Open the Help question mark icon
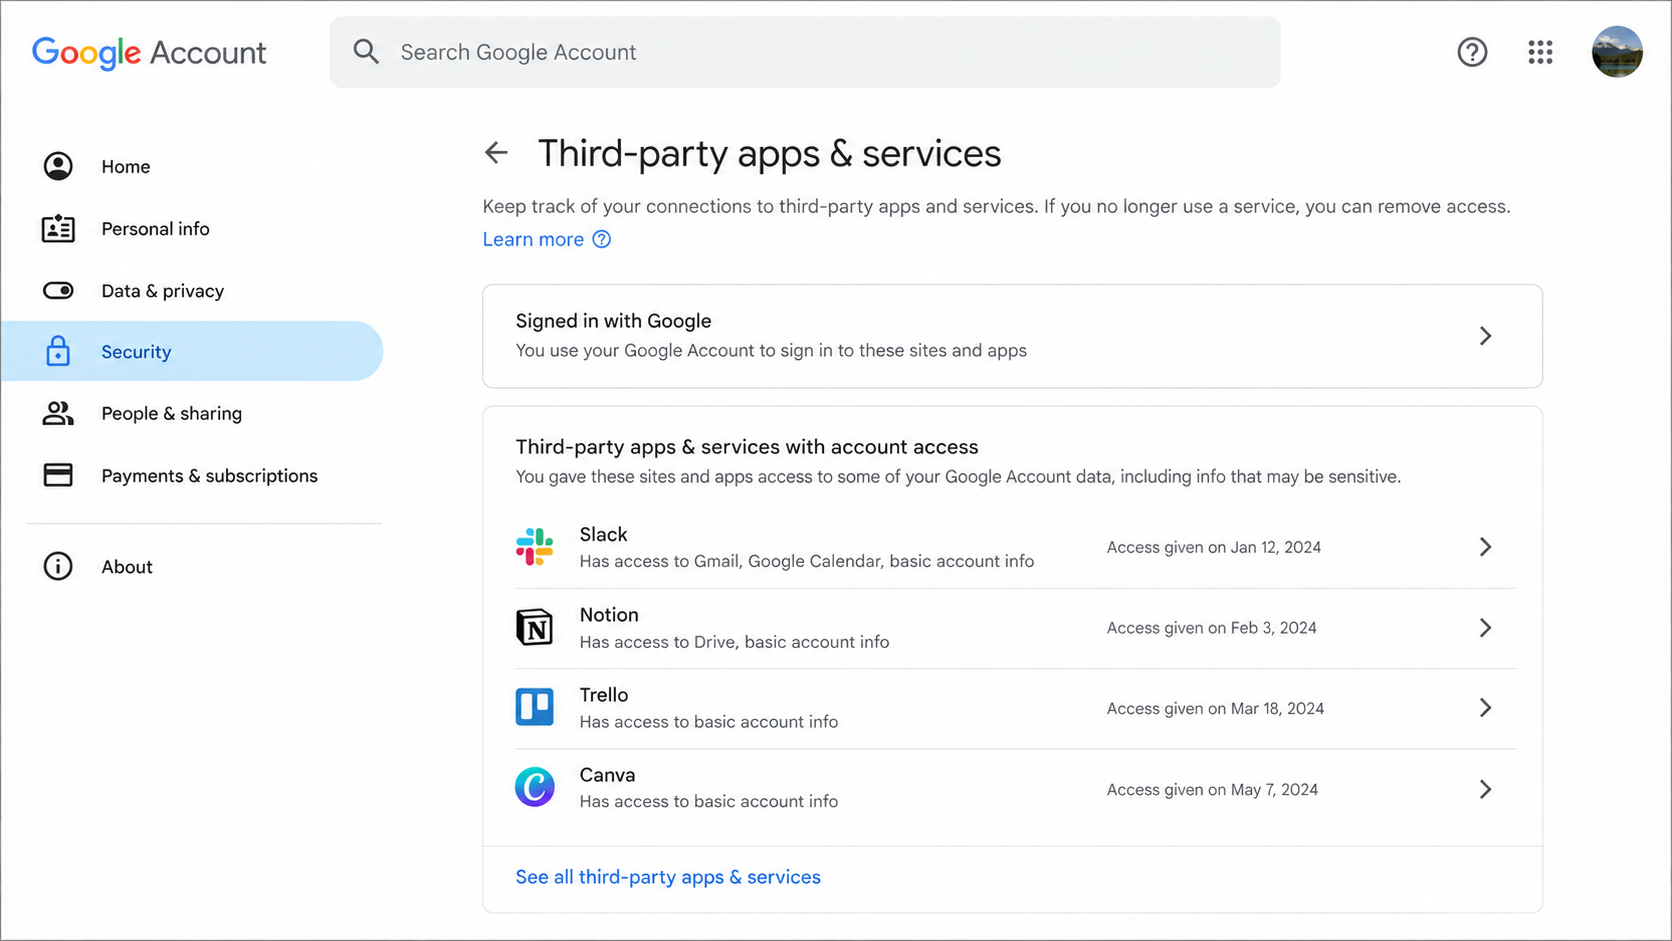 tap(1472, 52)
